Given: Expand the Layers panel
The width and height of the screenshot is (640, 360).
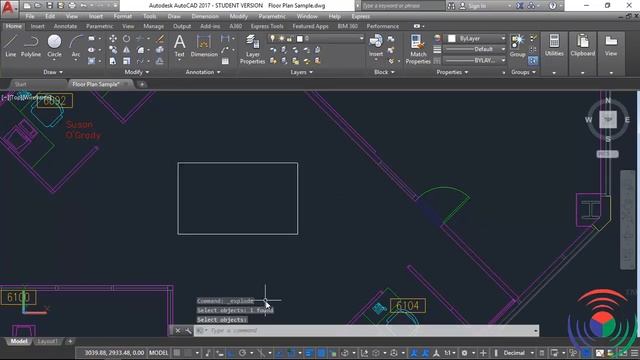Looking at the screenshot, I should point(301,72).
